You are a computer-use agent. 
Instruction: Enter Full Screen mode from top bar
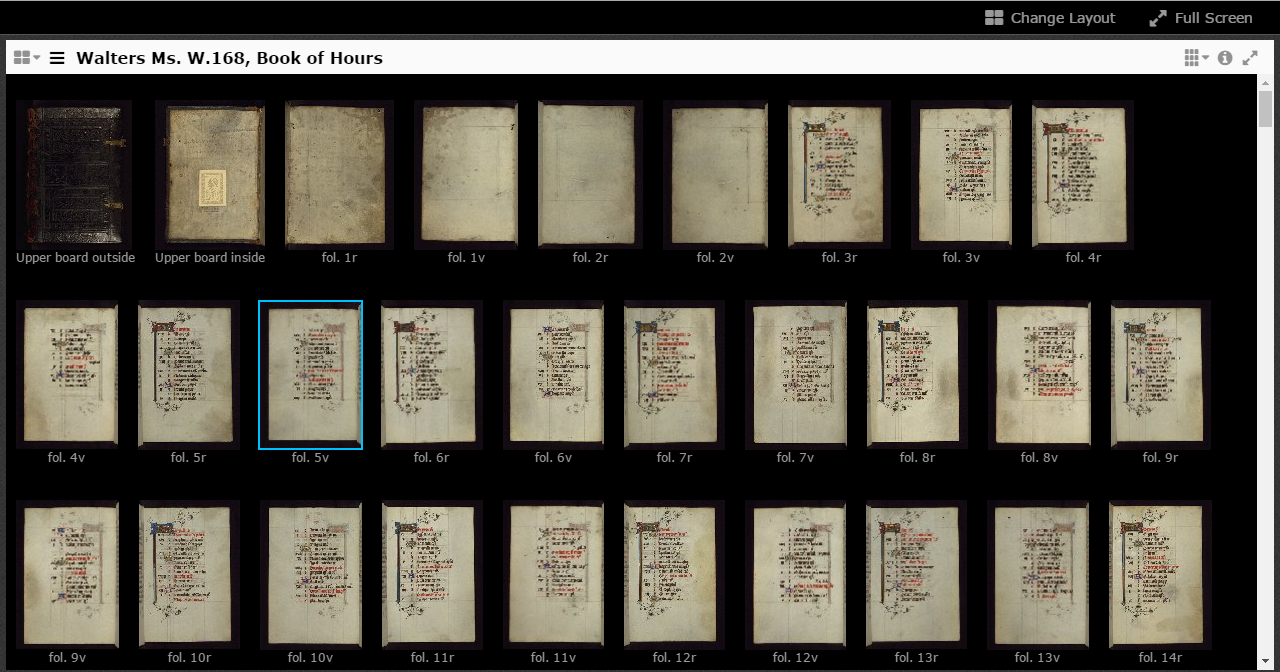[1201, 18]
